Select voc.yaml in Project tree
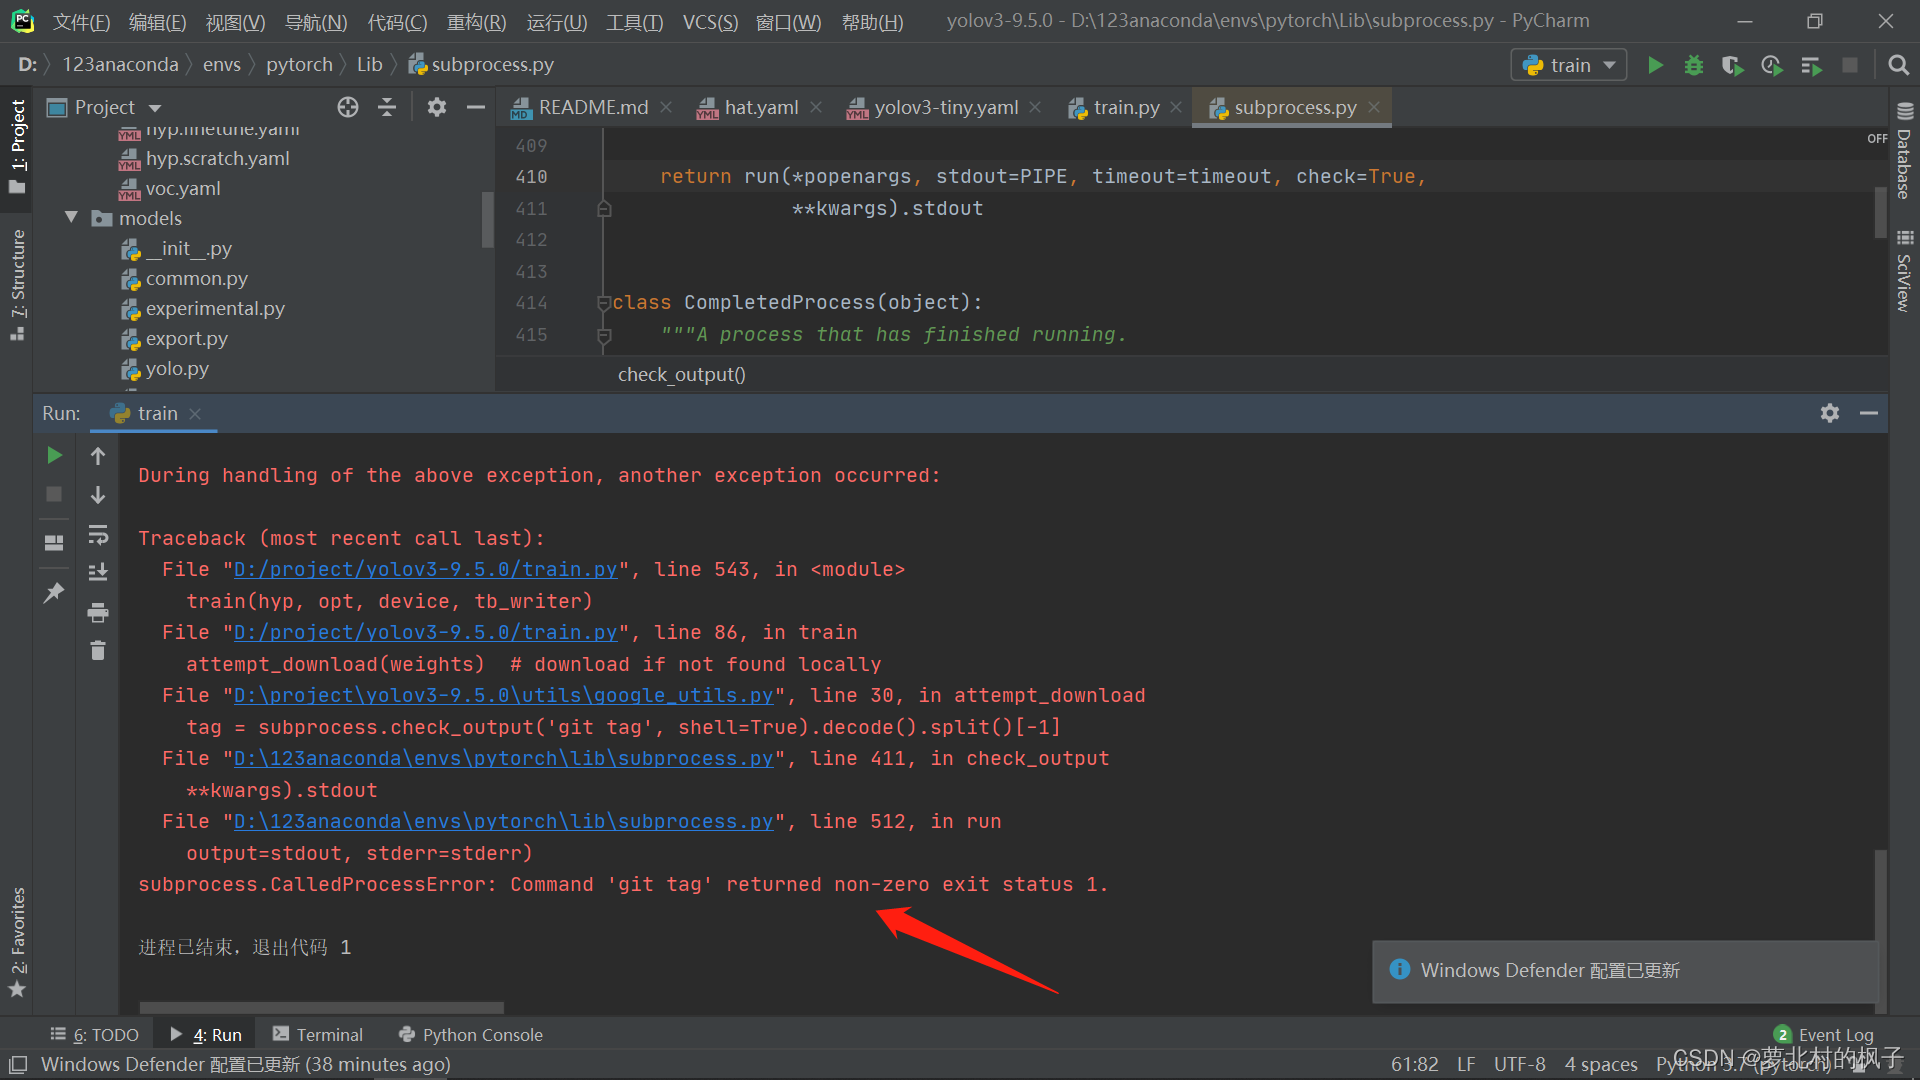This screenshot has width=1920, height=1080. (x=183, y=188)
